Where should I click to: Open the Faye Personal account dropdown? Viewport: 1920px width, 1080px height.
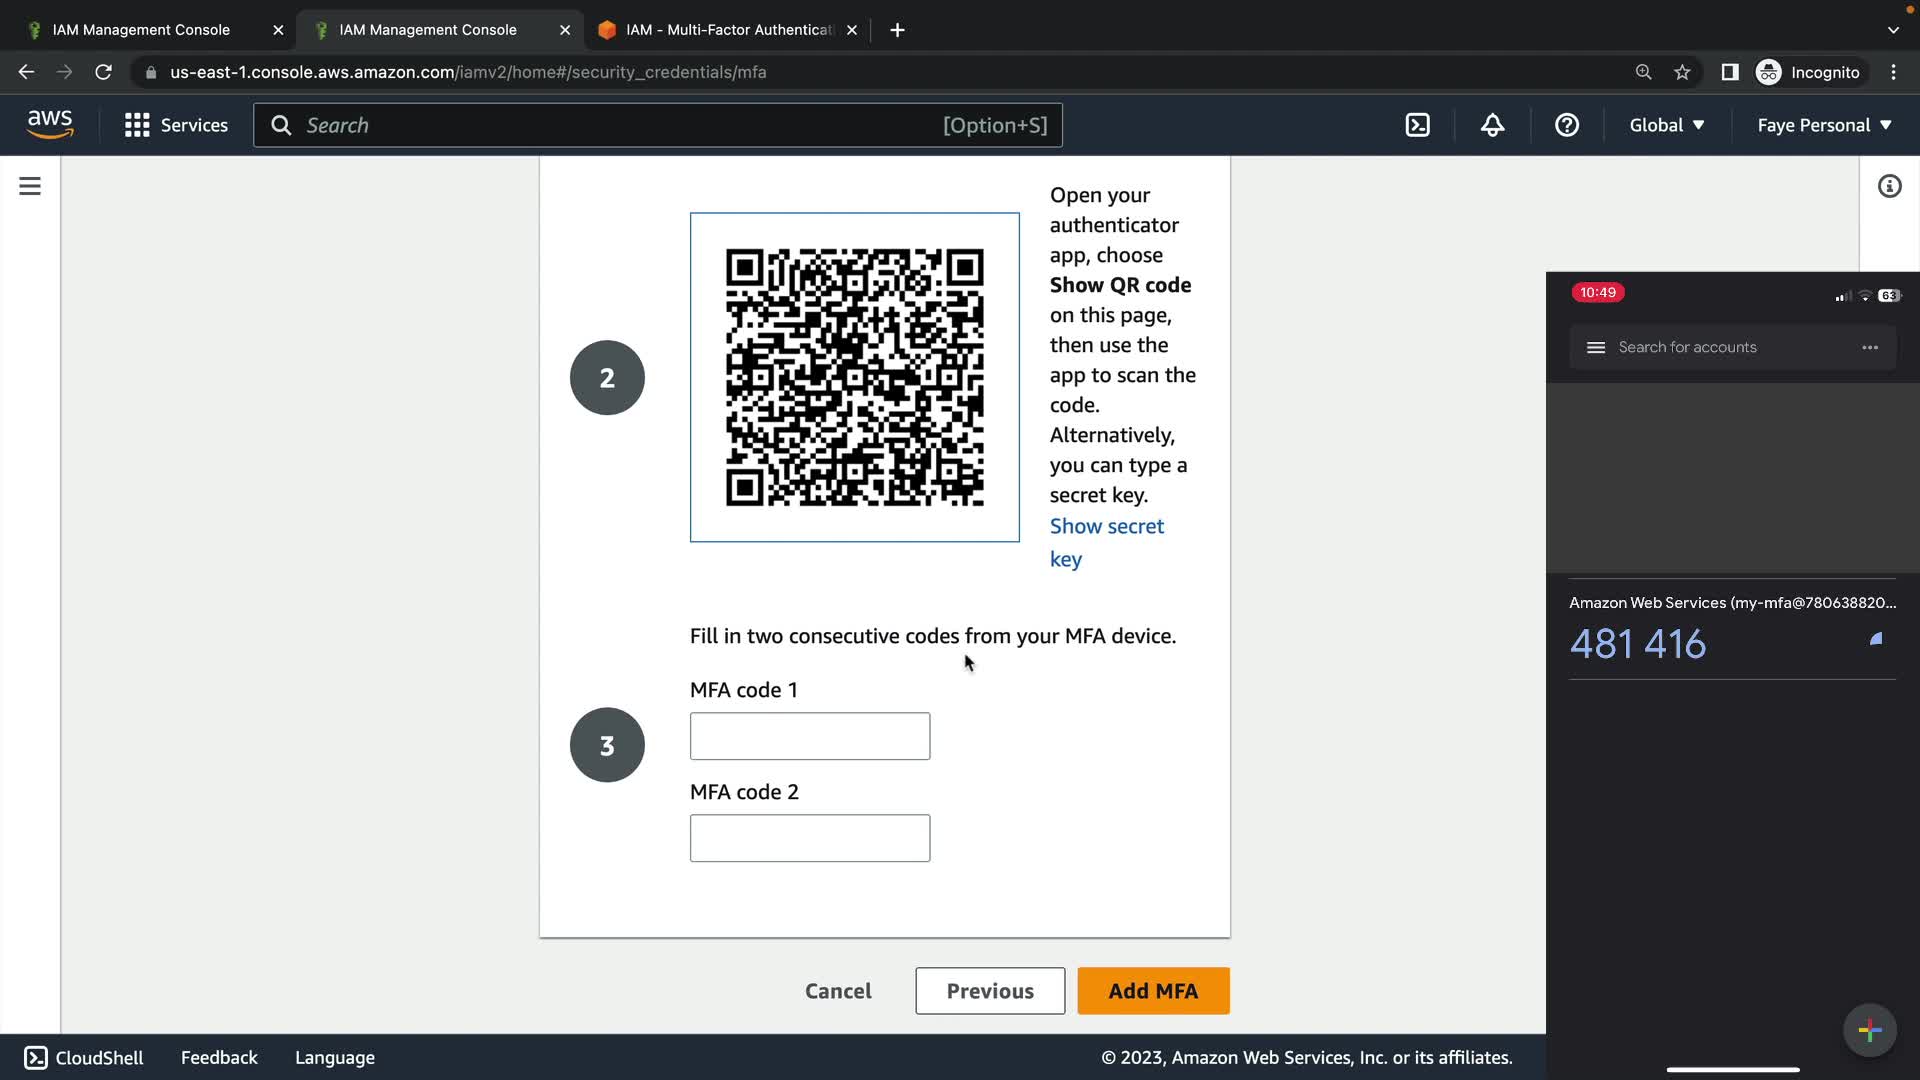click(1824, 125)
